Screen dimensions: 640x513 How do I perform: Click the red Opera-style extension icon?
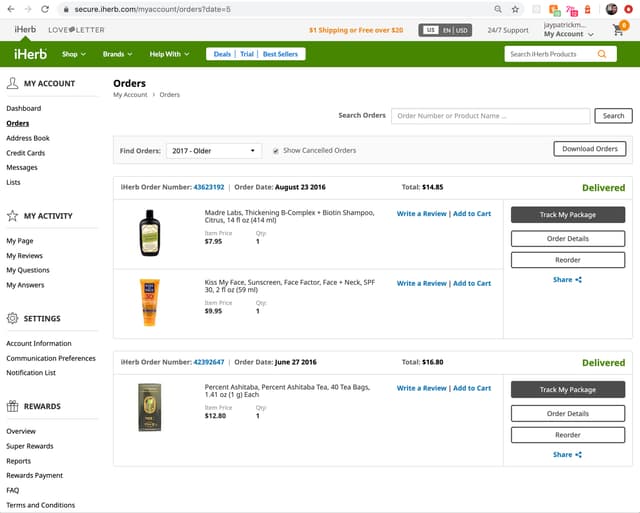[x=629, y=9]
